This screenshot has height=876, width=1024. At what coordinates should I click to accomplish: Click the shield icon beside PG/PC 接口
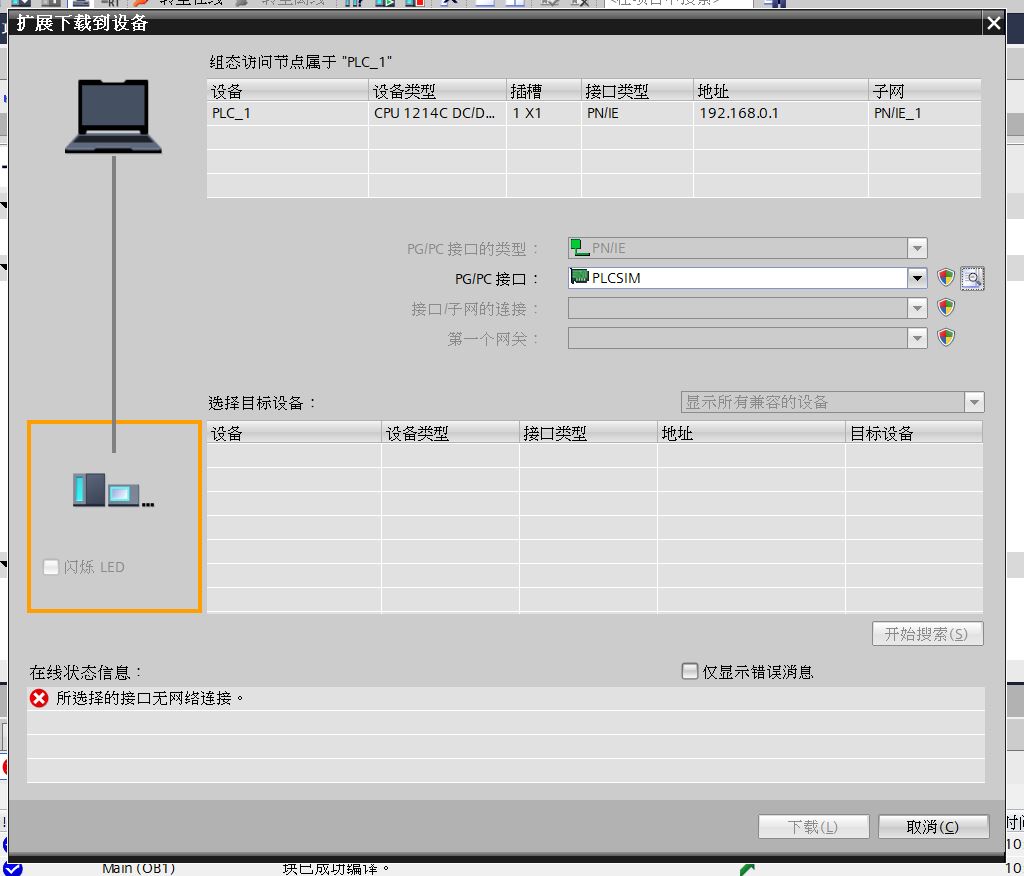point(946,278)
